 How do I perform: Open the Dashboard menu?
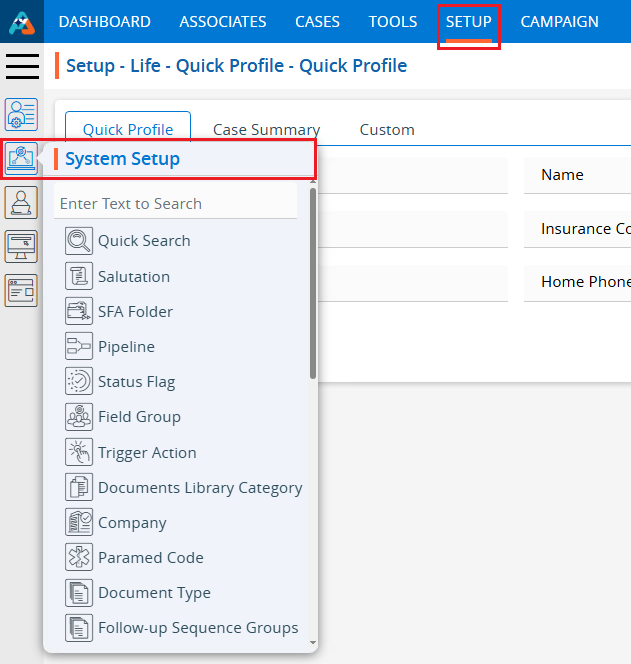click(x=105, y=22)
